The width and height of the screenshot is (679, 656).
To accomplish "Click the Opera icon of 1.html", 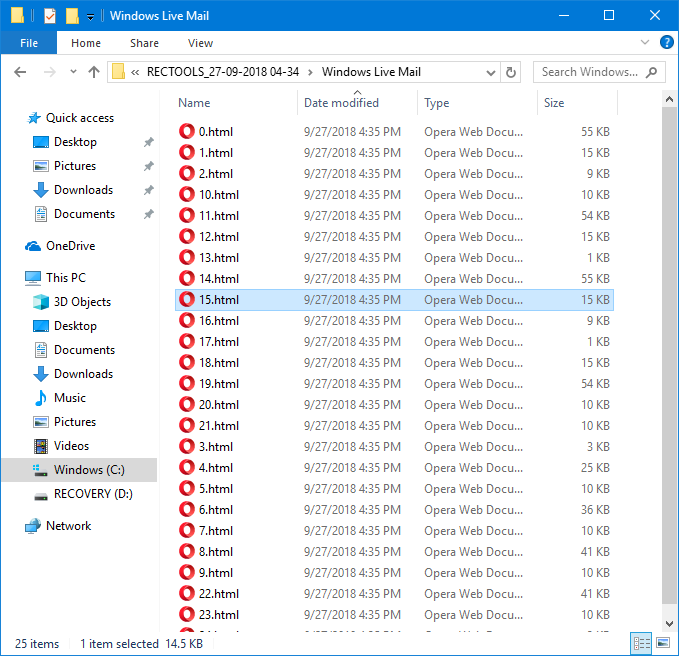I will point(187,152).
